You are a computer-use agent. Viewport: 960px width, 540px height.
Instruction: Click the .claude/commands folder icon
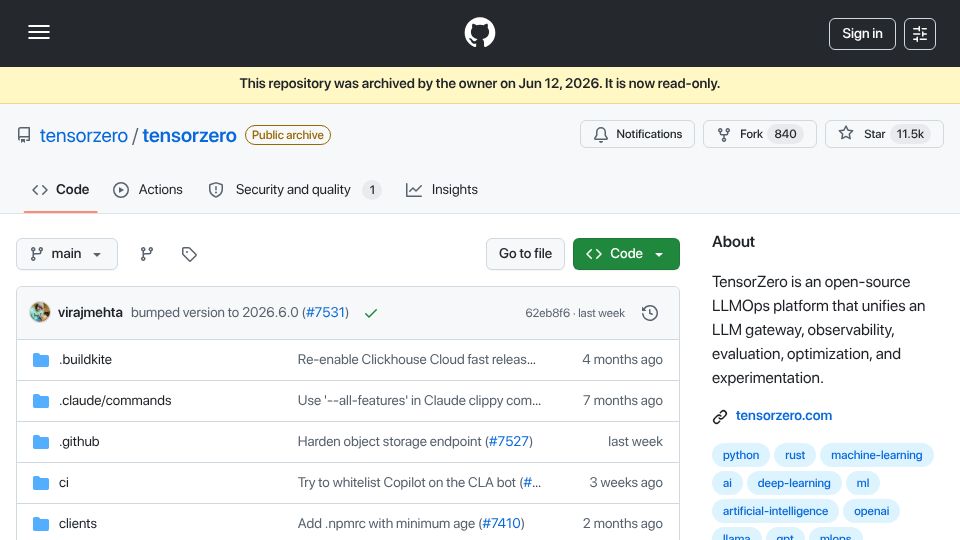click(41, 401)
